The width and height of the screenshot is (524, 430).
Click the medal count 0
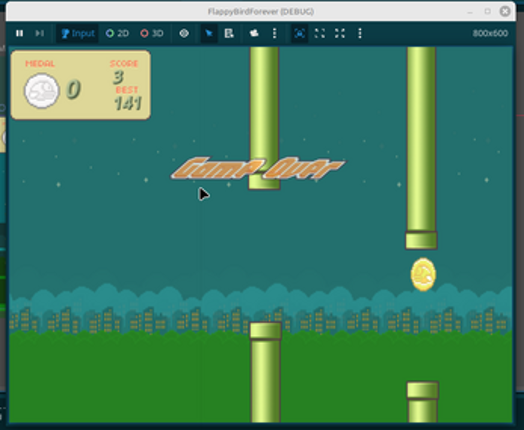coord(74,90)
